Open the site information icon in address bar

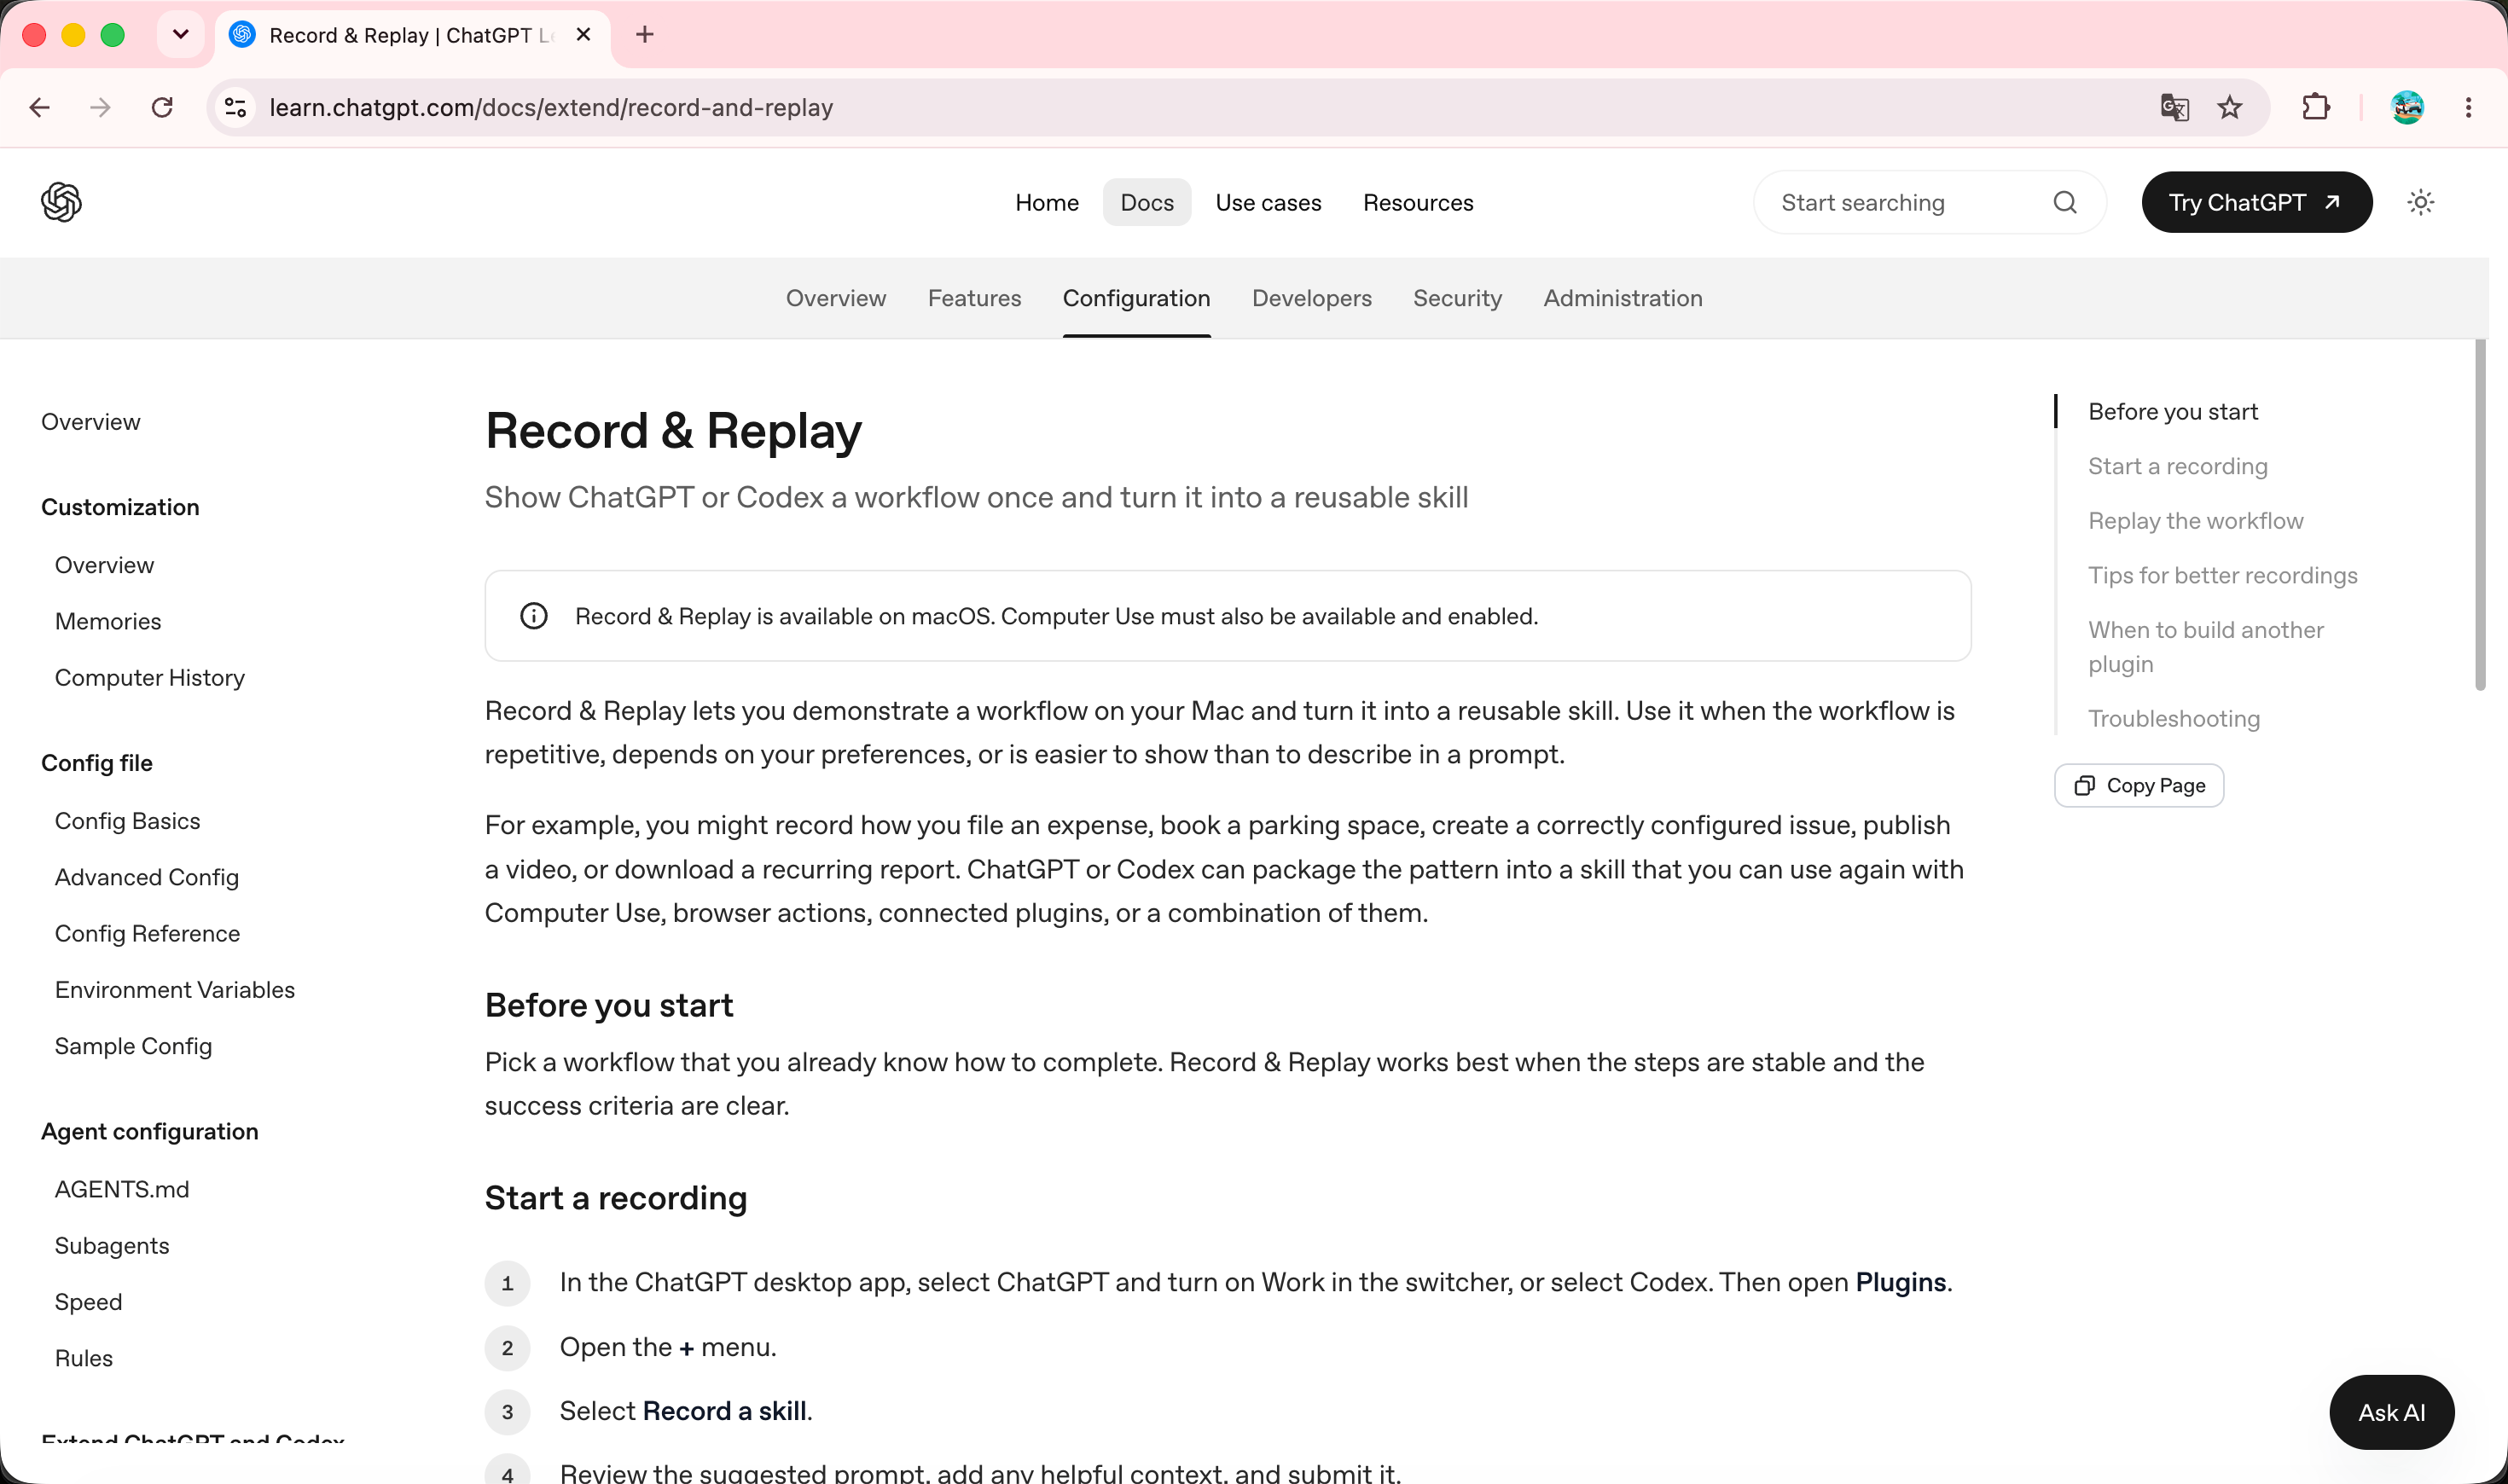tap(236, 107)
